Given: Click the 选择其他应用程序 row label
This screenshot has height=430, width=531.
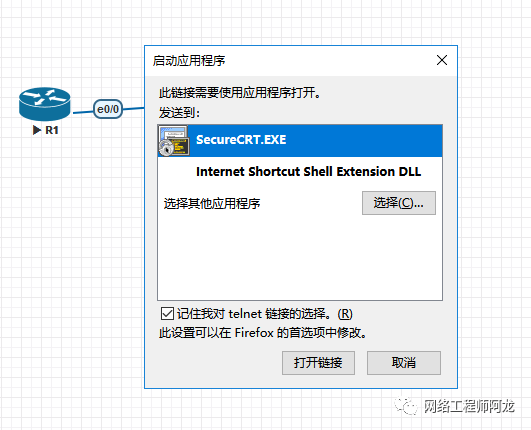Looking at the screenshot, I should click(212, 203).
